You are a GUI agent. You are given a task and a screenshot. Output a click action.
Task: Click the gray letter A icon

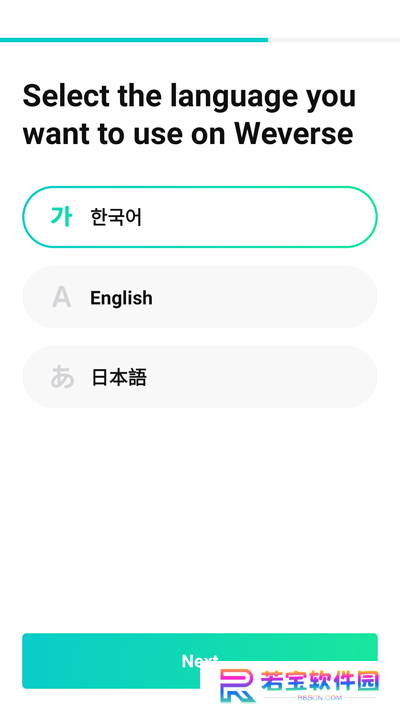(61, 297)
